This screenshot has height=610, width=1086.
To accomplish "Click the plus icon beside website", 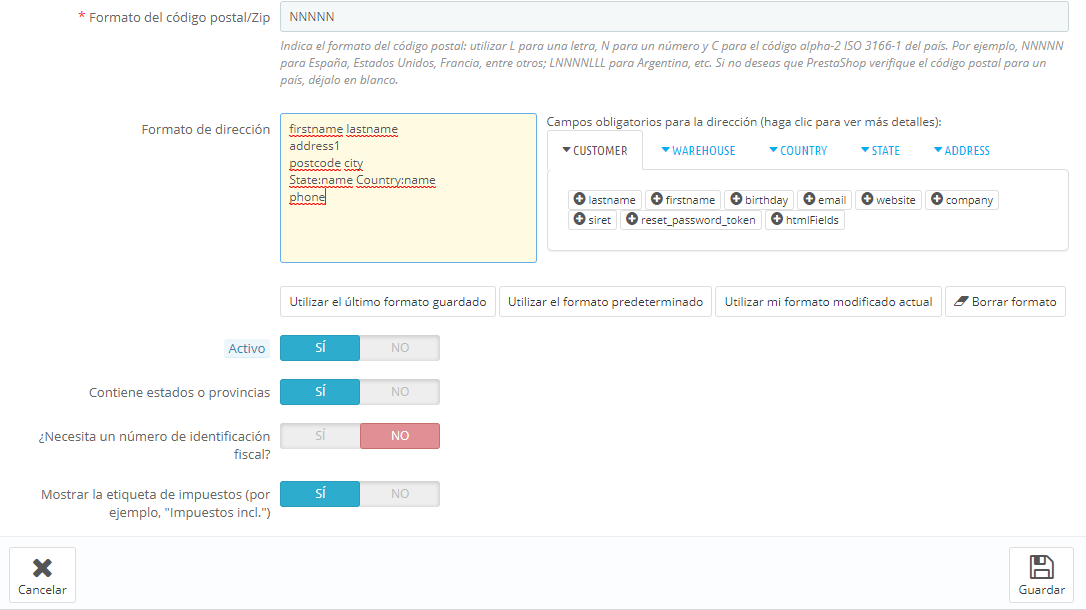I will 867,200.
